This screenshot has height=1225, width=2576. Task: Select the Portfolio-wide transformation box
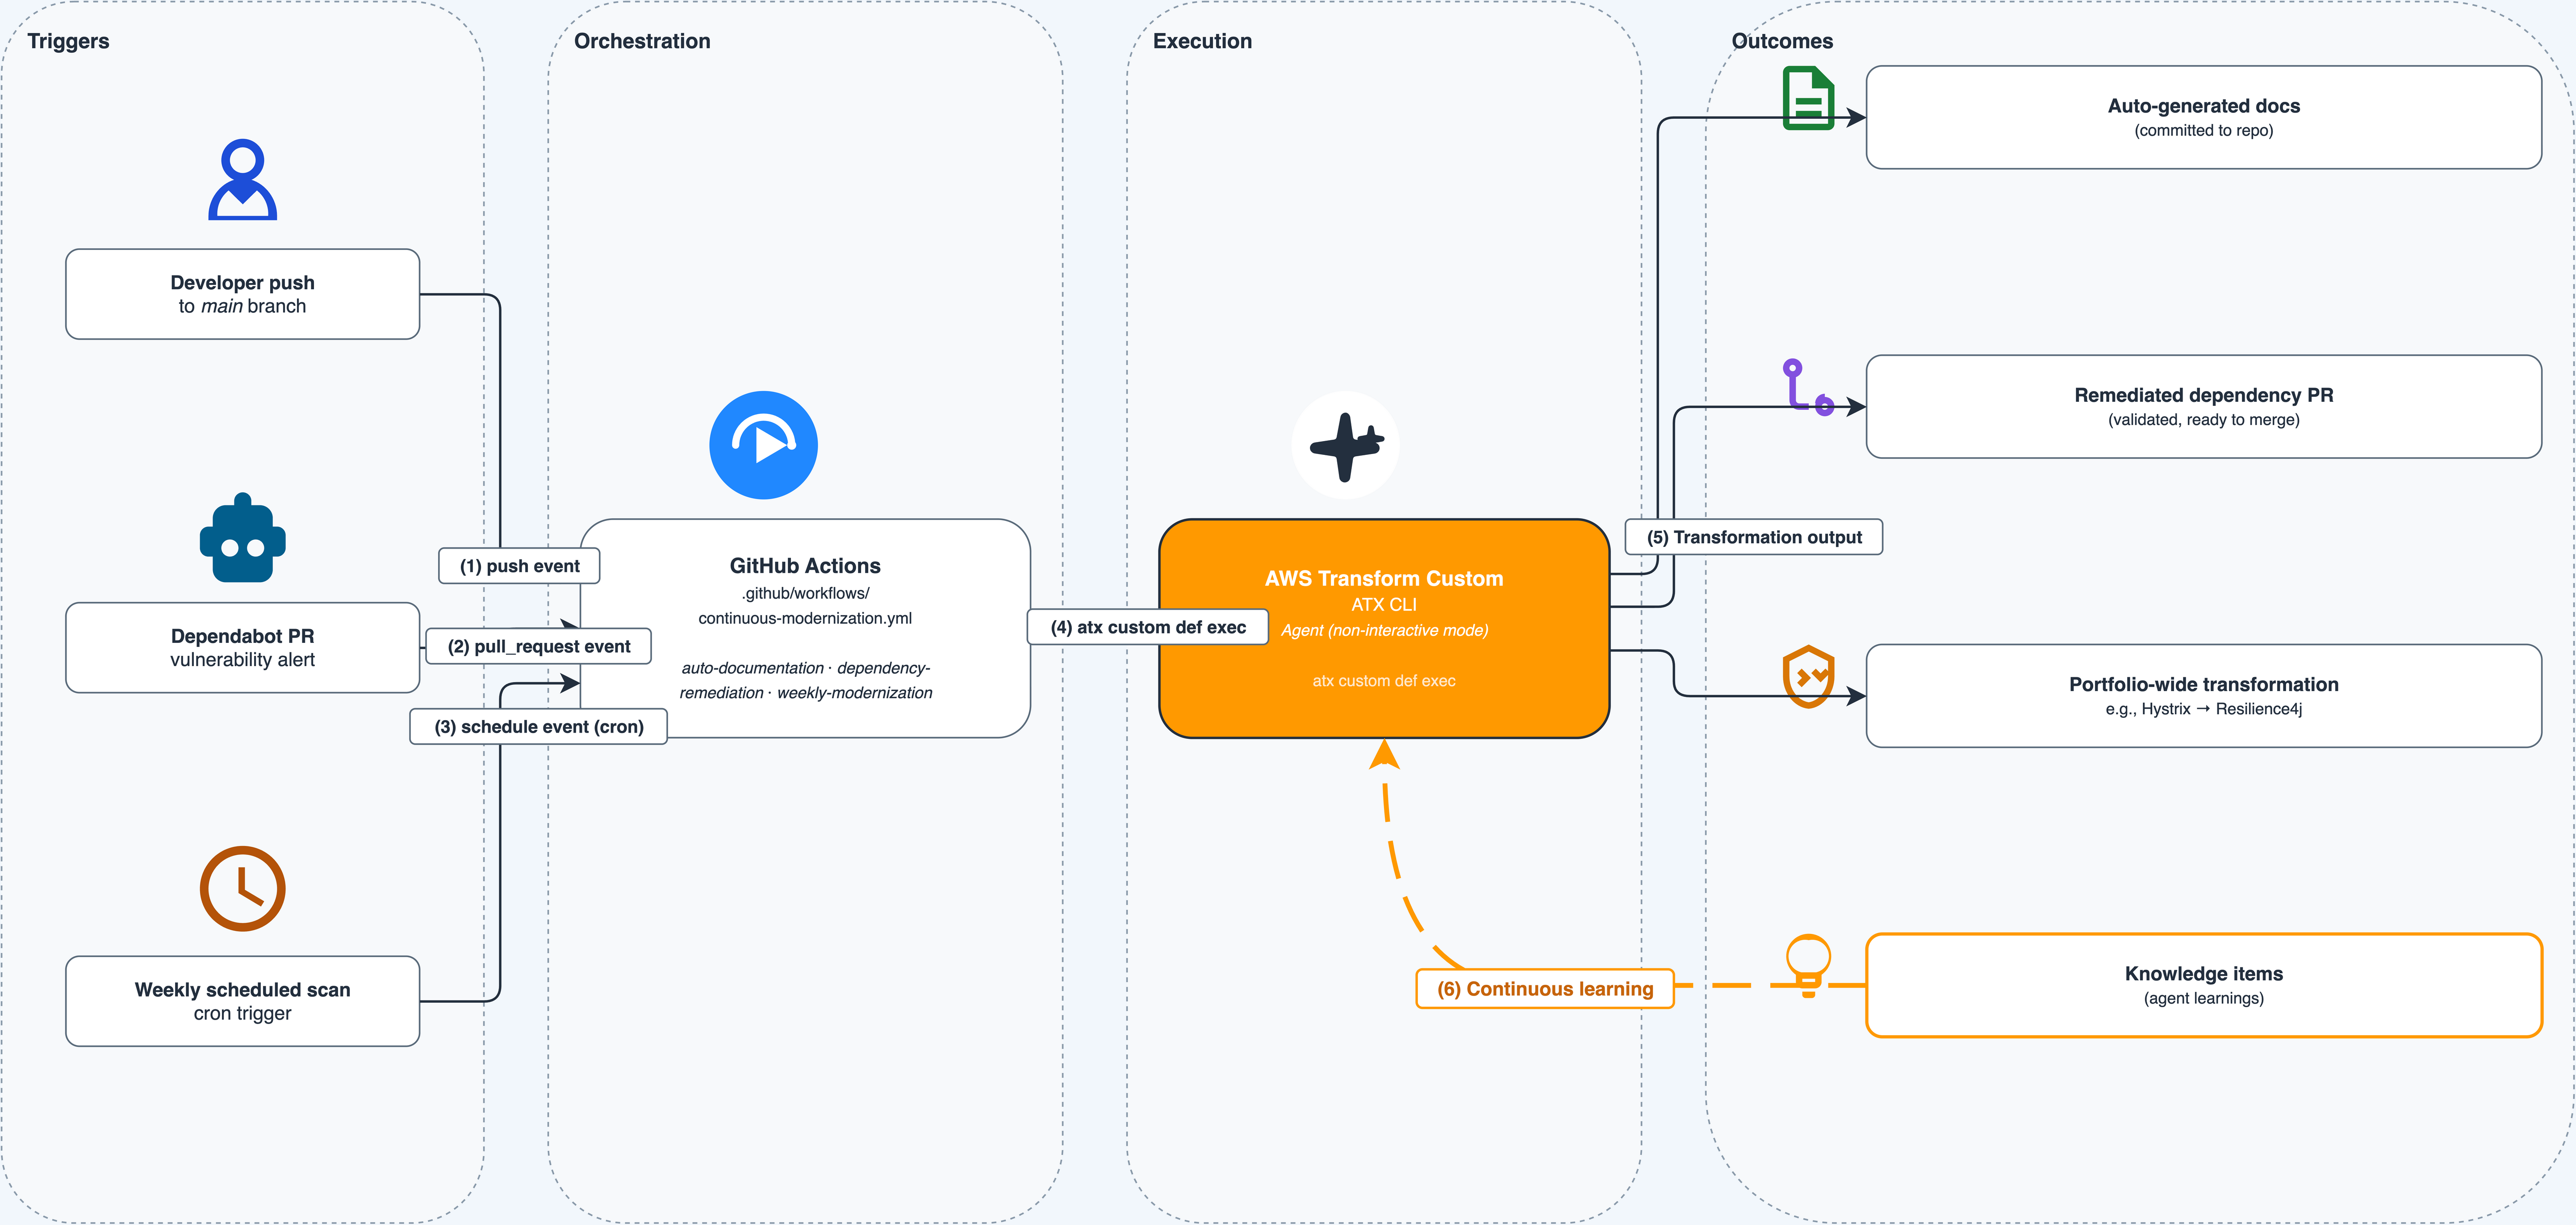[2203, 695]
